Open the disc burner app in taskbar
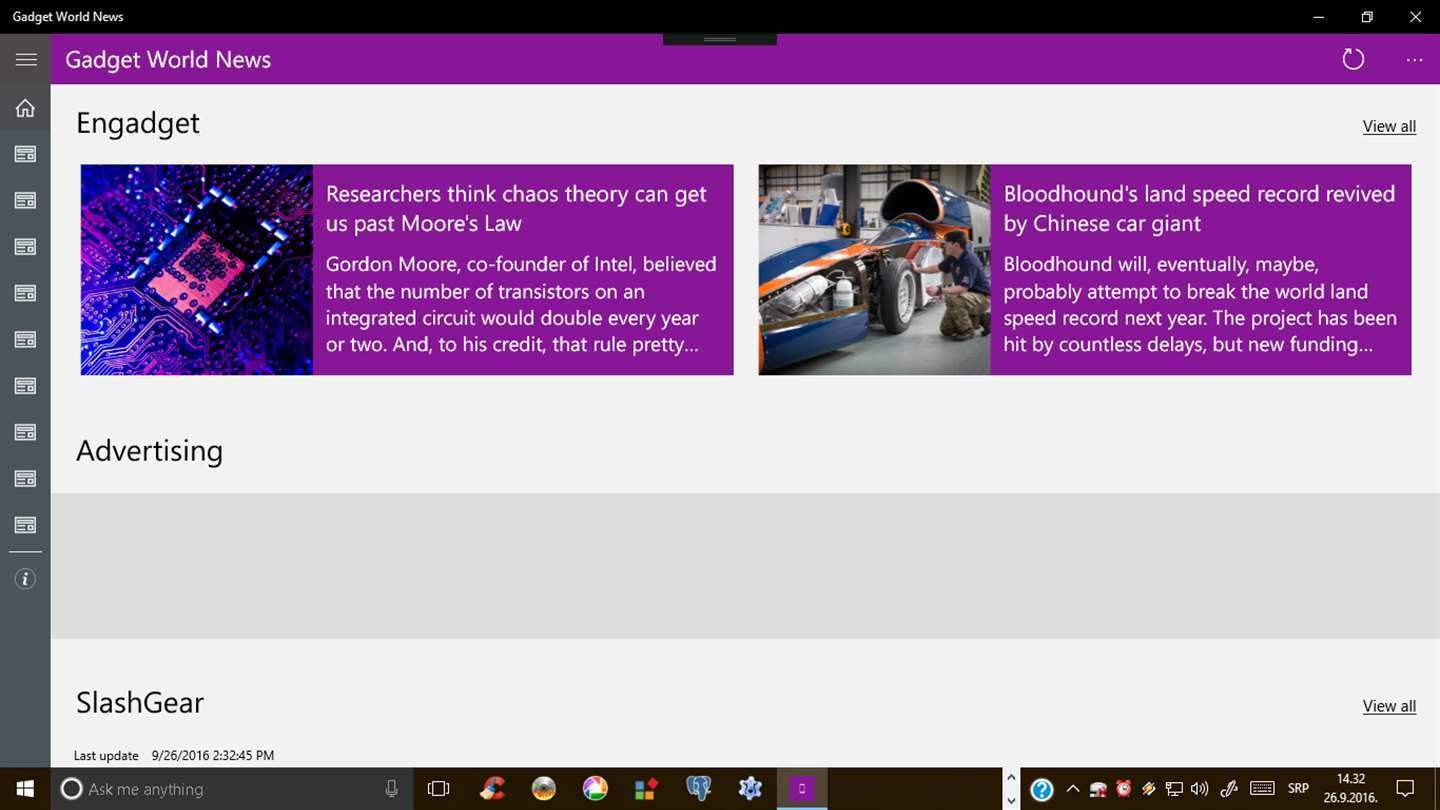Screen dimensions: 1440x810 click(543, 788)
